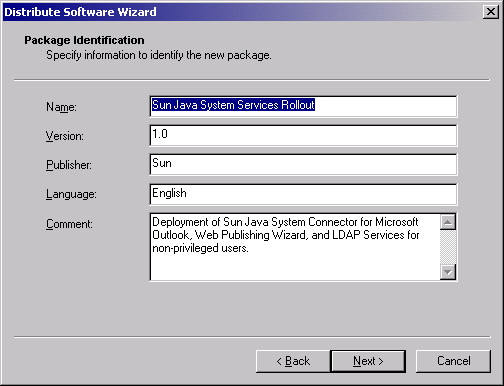Click the Comment scrollbar down arrow
The image size is (504, 386).
(x=448, y=272)
